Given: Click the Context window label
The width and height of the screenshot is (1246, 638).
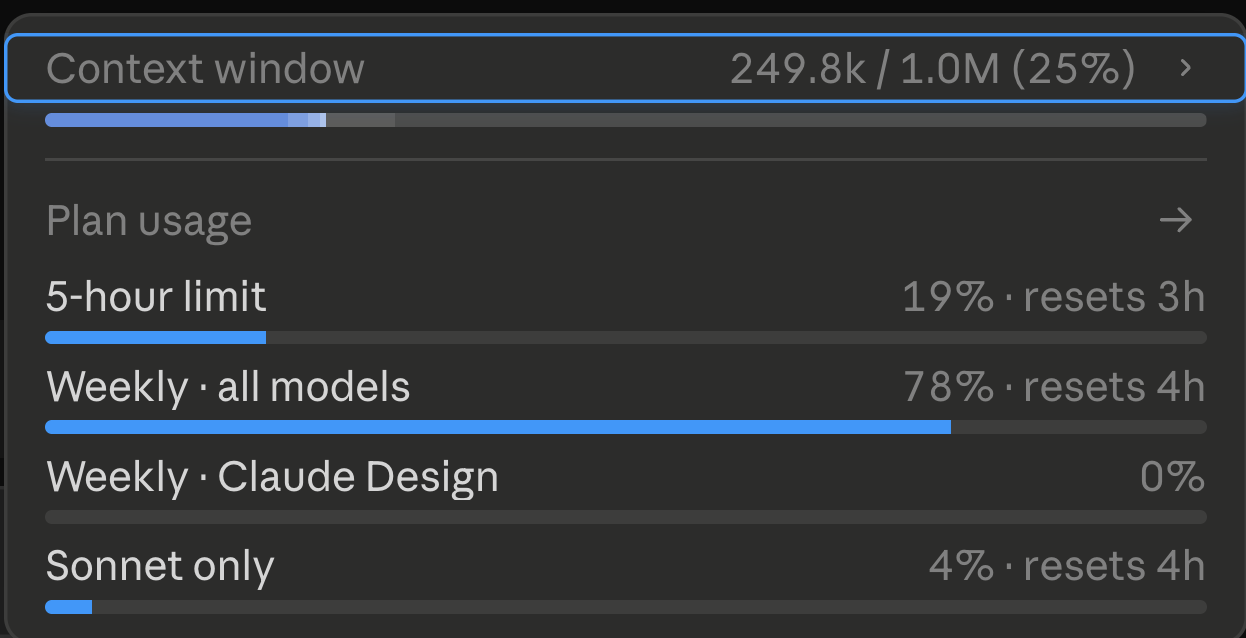Looking at the screenshot, I should coord(205,69).
